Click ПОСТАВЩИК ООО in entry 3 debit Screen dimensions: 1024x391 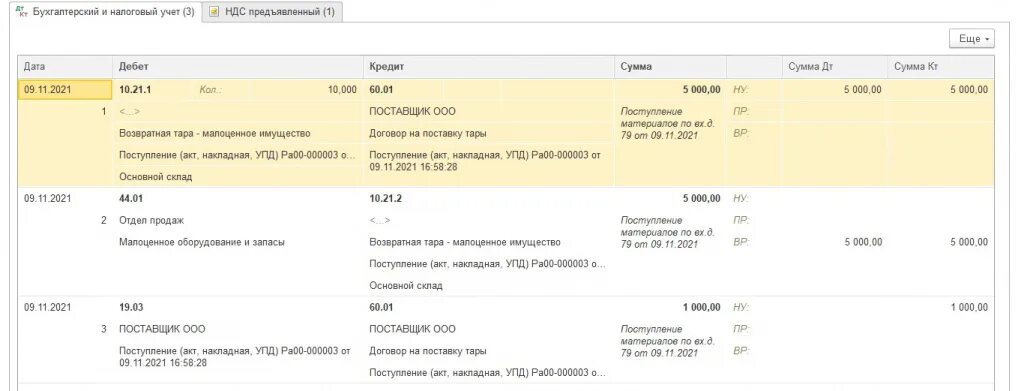pyautogui.click(x=162, y=329)
